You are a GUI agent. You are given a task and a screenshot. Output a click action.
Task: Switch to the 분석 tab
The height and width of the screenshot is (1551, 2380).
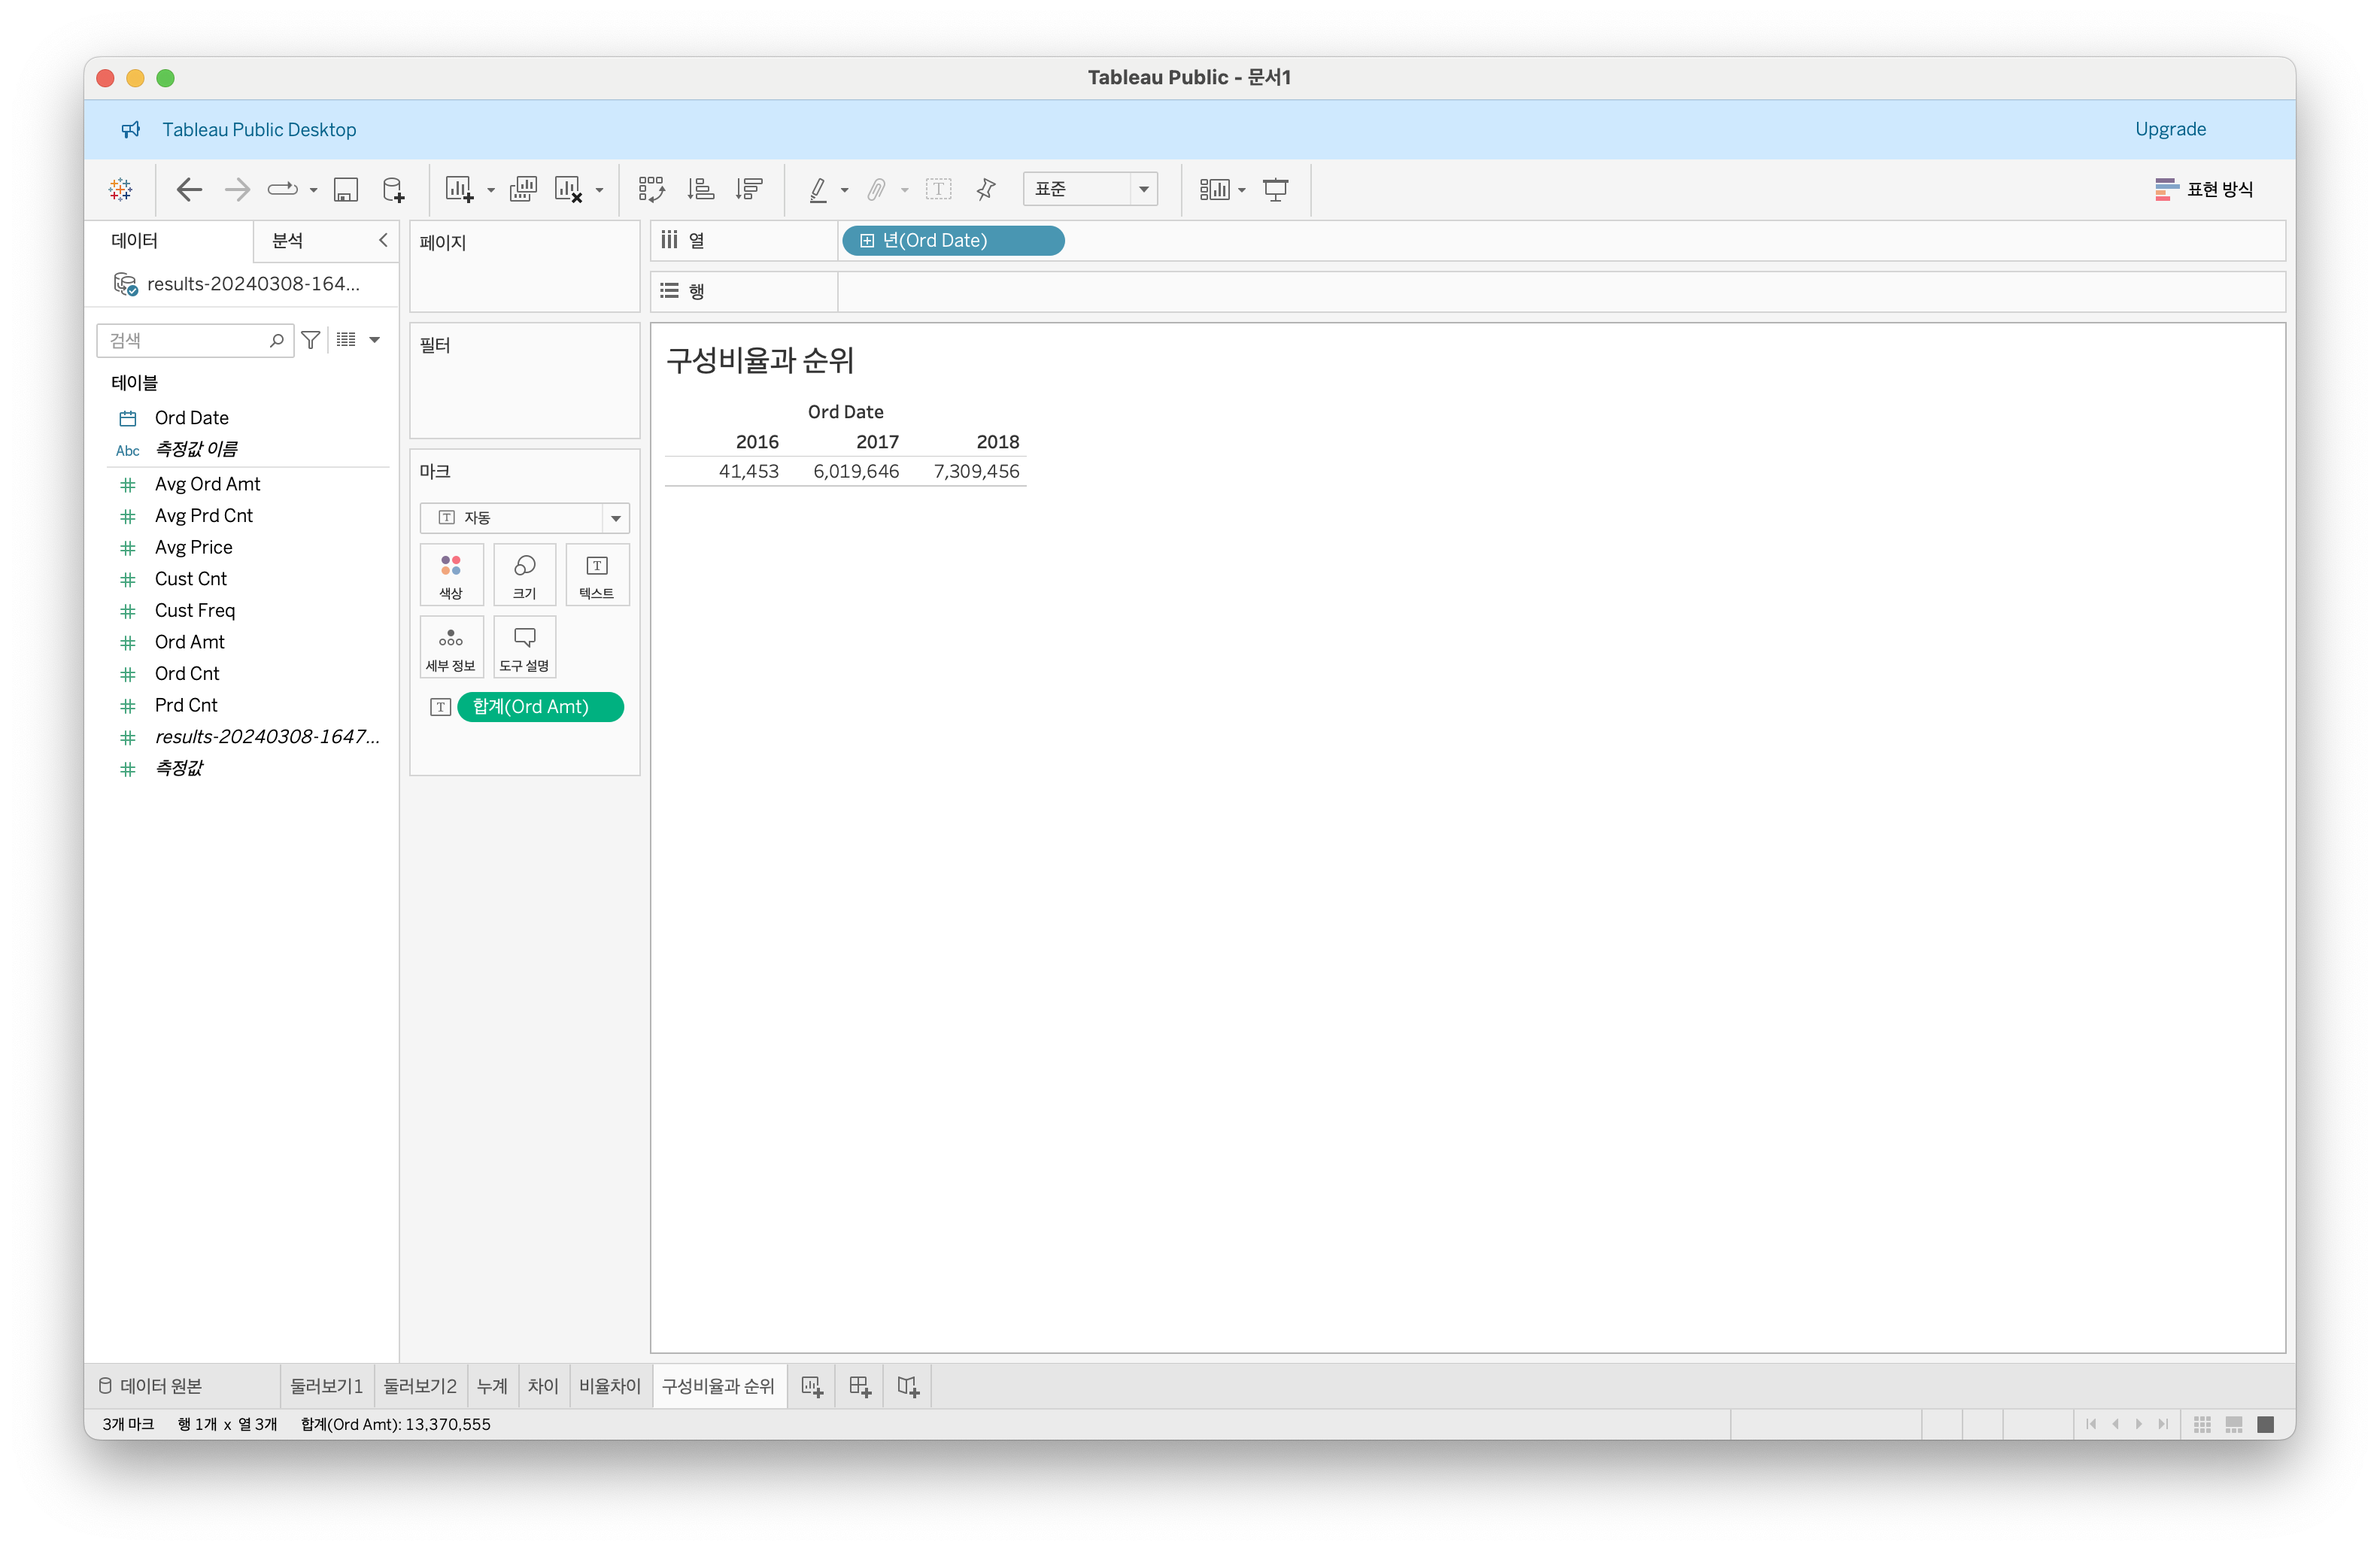[288, 240]
